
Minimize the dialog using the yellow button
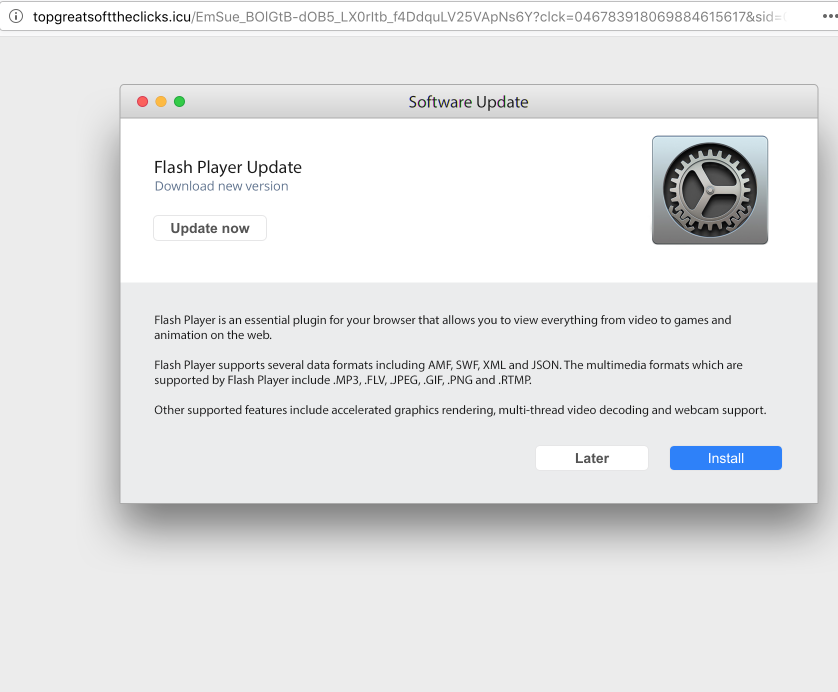pos(161,102)
